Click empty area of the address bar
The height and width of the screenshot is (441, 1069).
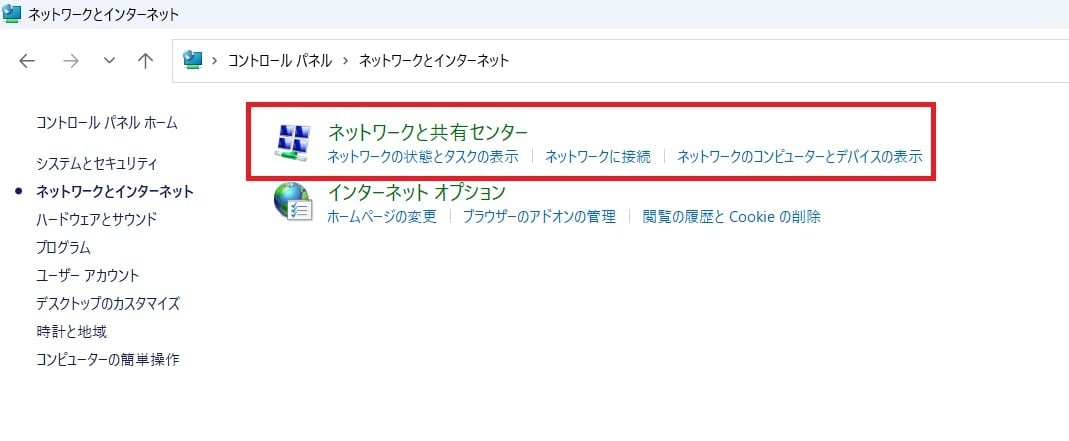[784, 61]
